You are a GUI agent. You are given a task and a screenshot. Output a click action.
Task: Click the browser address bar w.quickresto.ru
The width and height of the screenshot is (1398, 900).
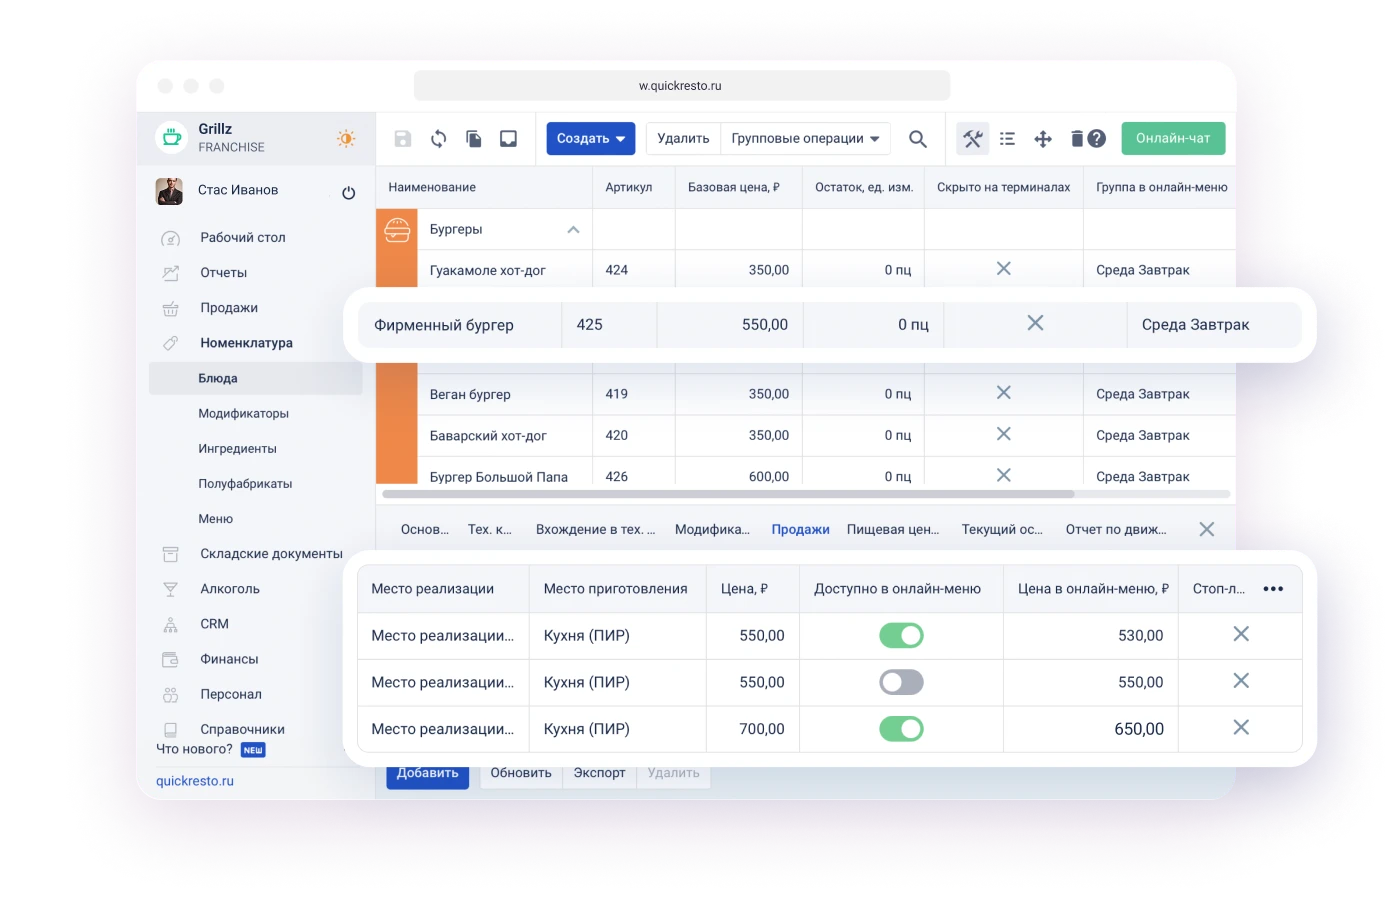pyautogui.click(x=682, y=86)
